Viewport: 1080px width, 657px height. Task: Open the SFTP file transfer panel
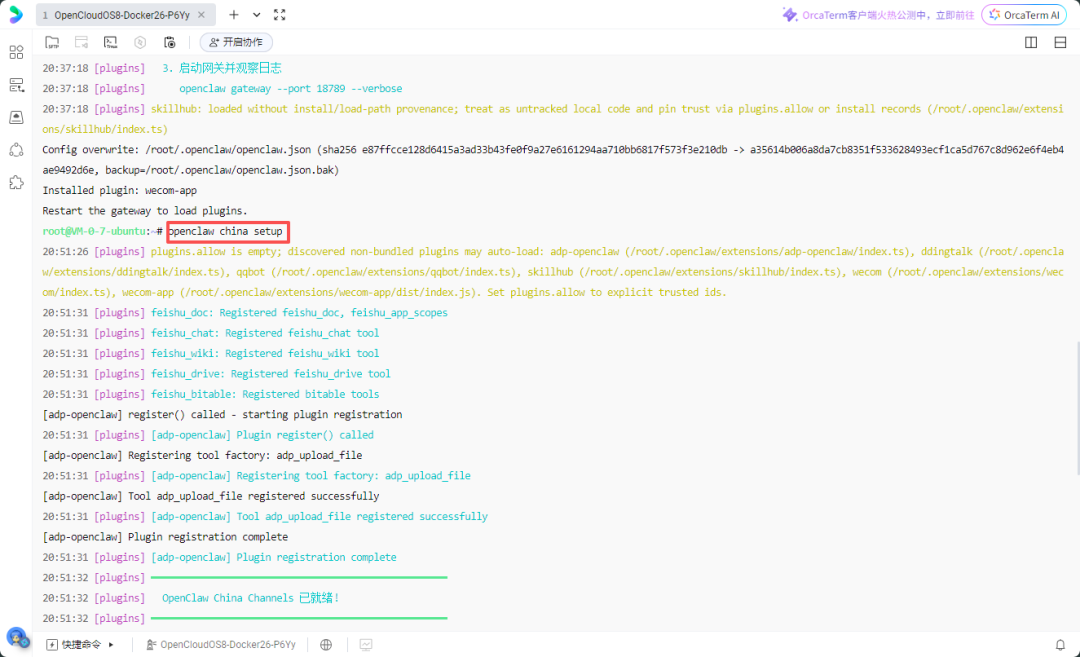(52, 42)
